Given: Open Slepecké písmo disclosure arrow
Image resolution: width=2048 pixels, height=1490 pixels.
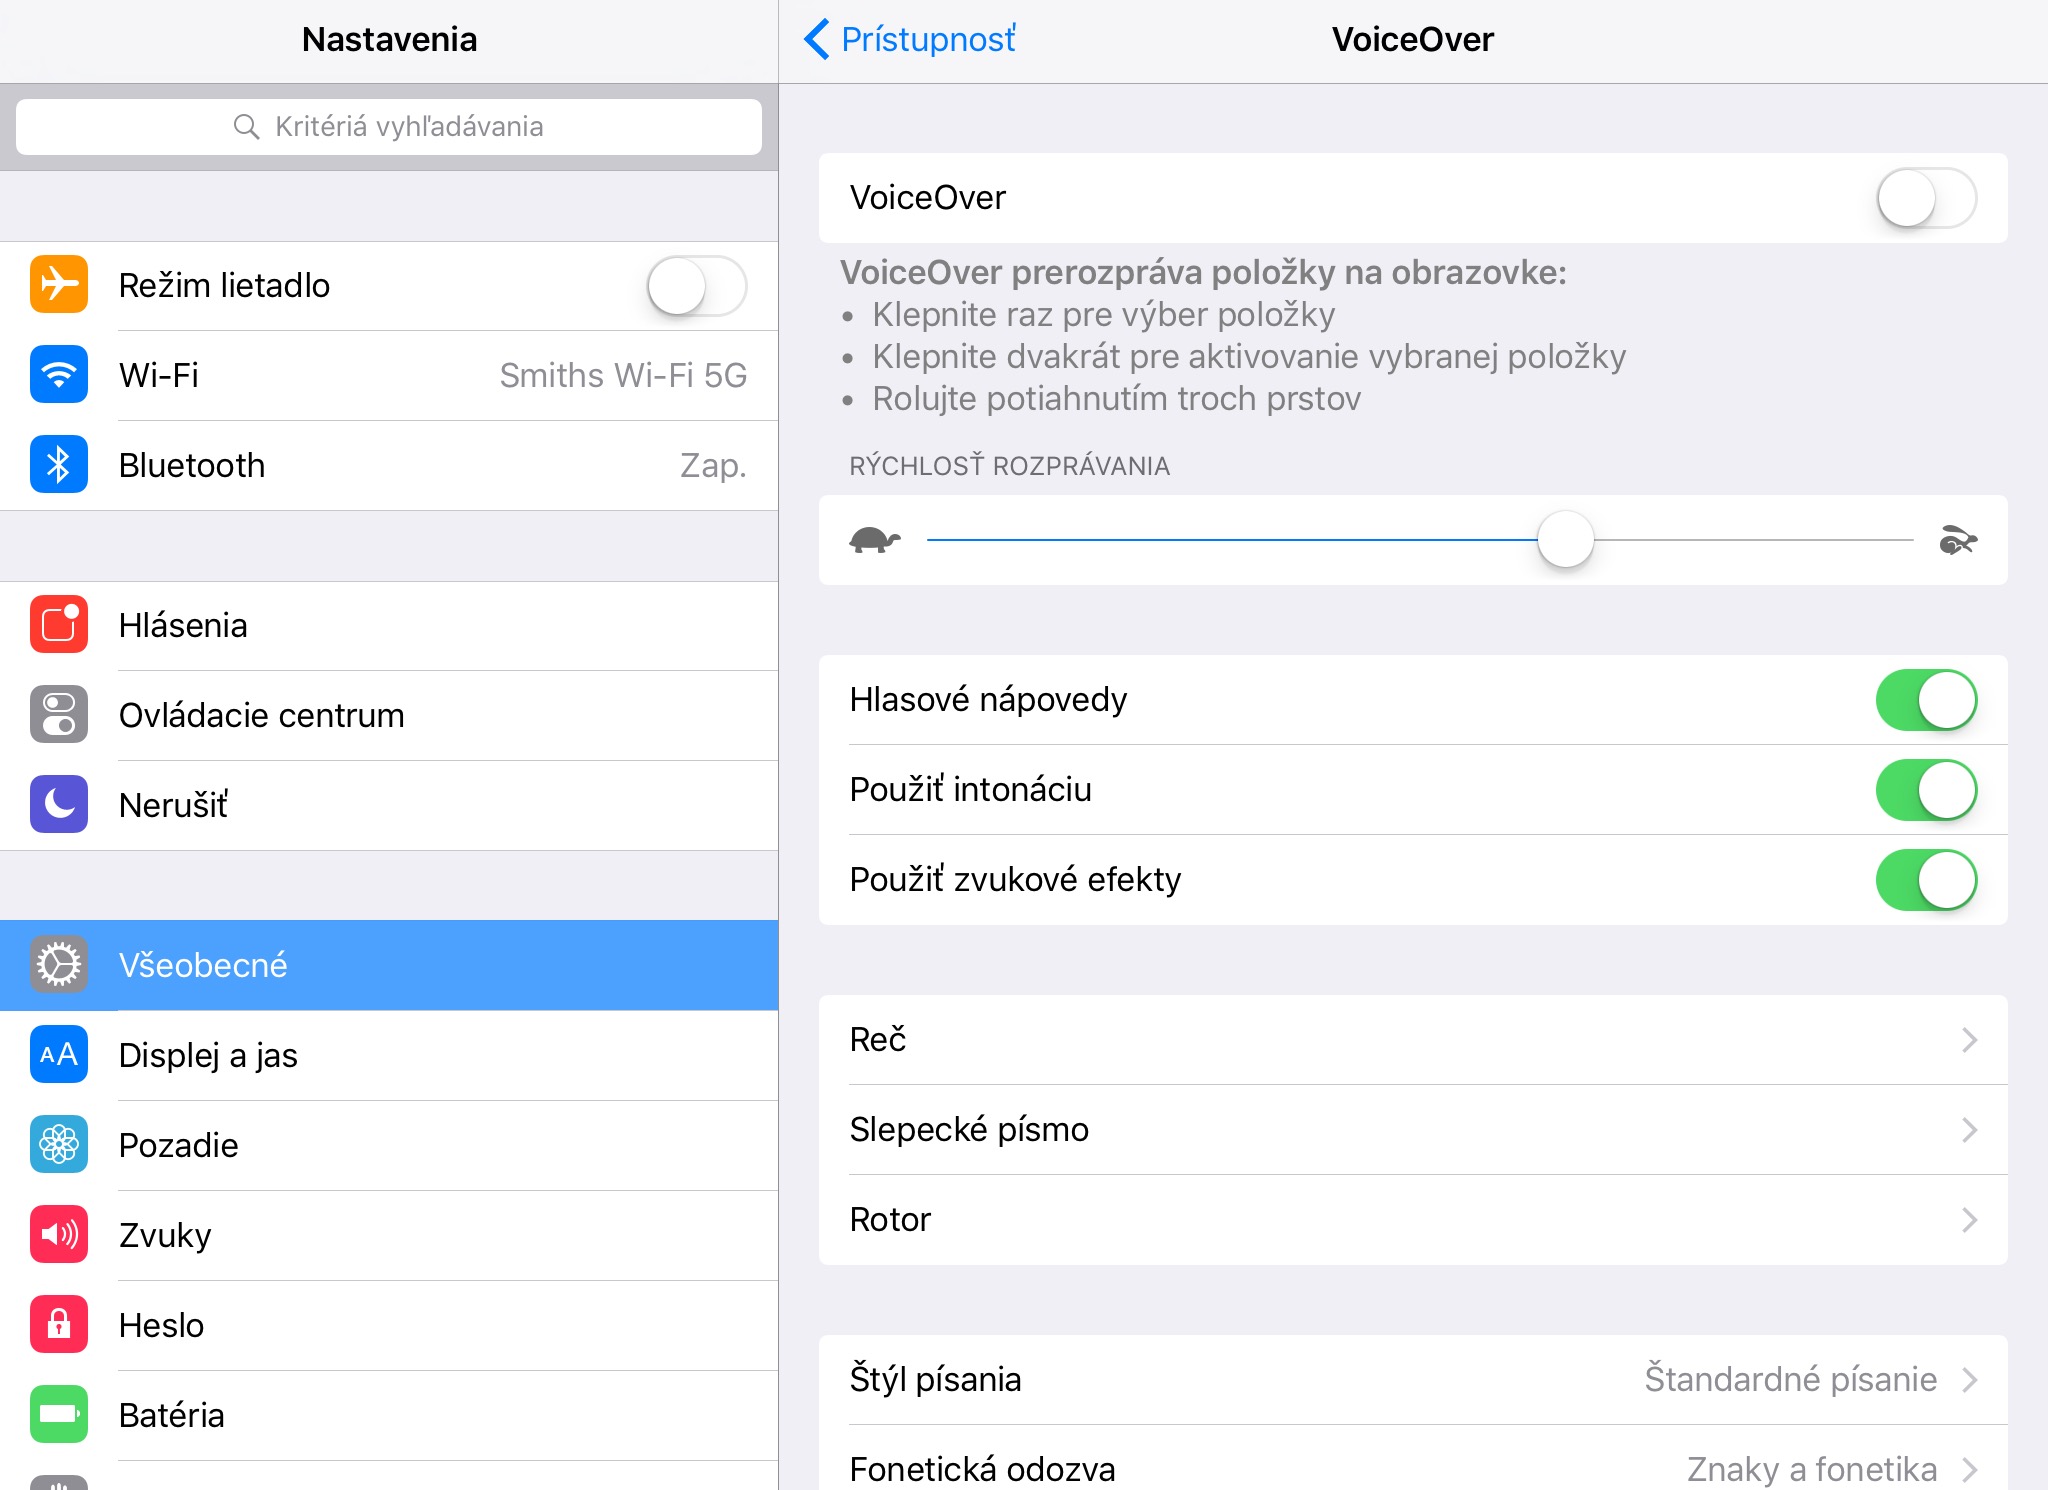Looking at the screenshot, I should 1969,1130.
